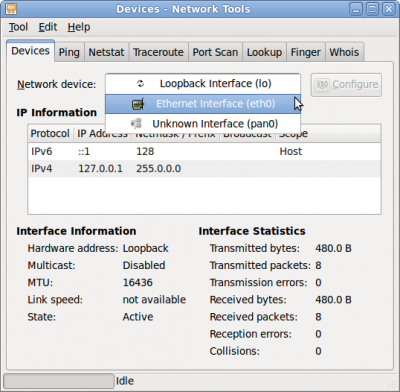Viewport: 400px width, 392px height.
Task: Click the Protocol column header
Action: point(50,134)
